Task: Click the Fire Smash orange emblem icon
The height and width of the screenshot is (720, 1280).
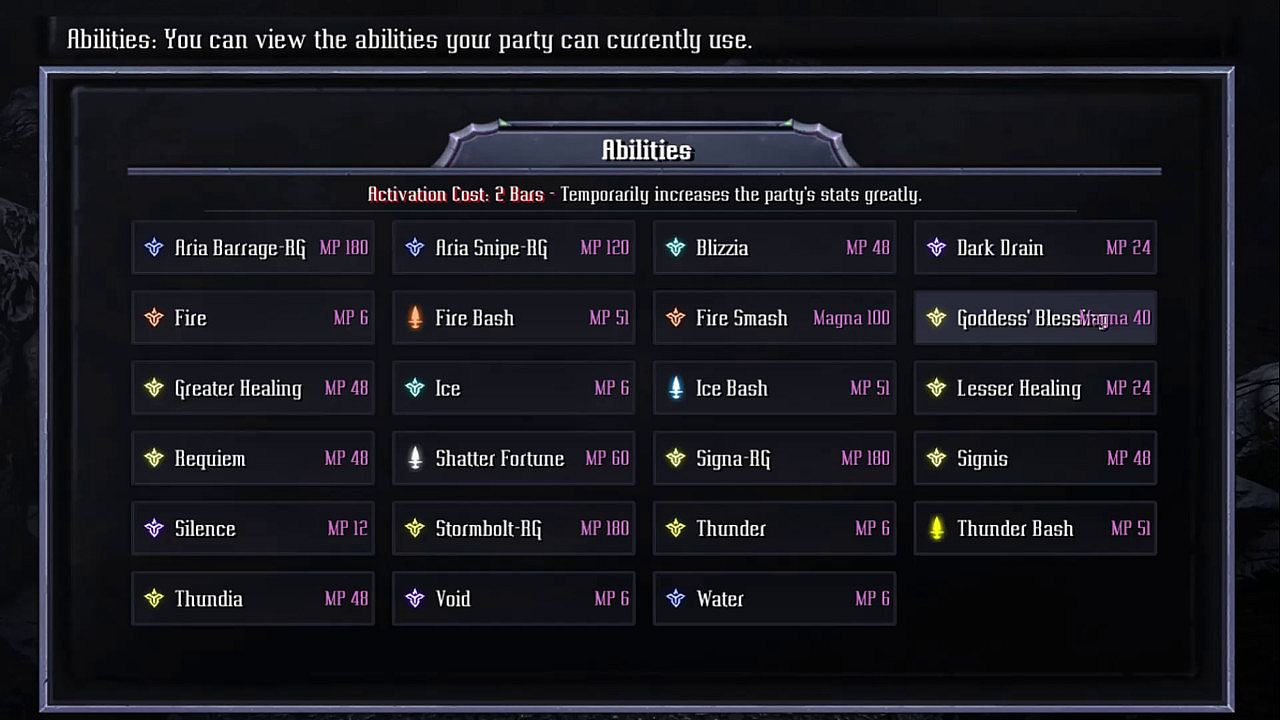Action: coord(676,318)
